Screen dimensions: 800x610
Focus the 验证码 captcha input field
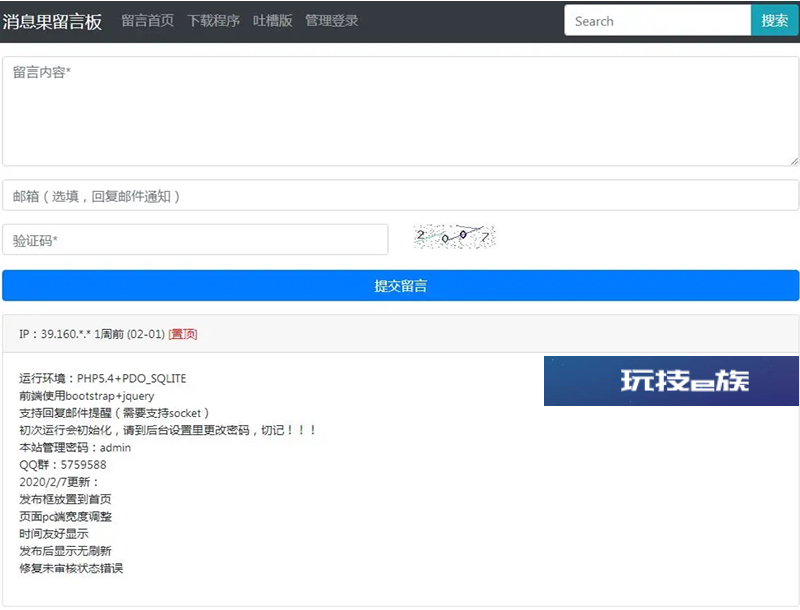pyautogui.click(x=195, y=240)
